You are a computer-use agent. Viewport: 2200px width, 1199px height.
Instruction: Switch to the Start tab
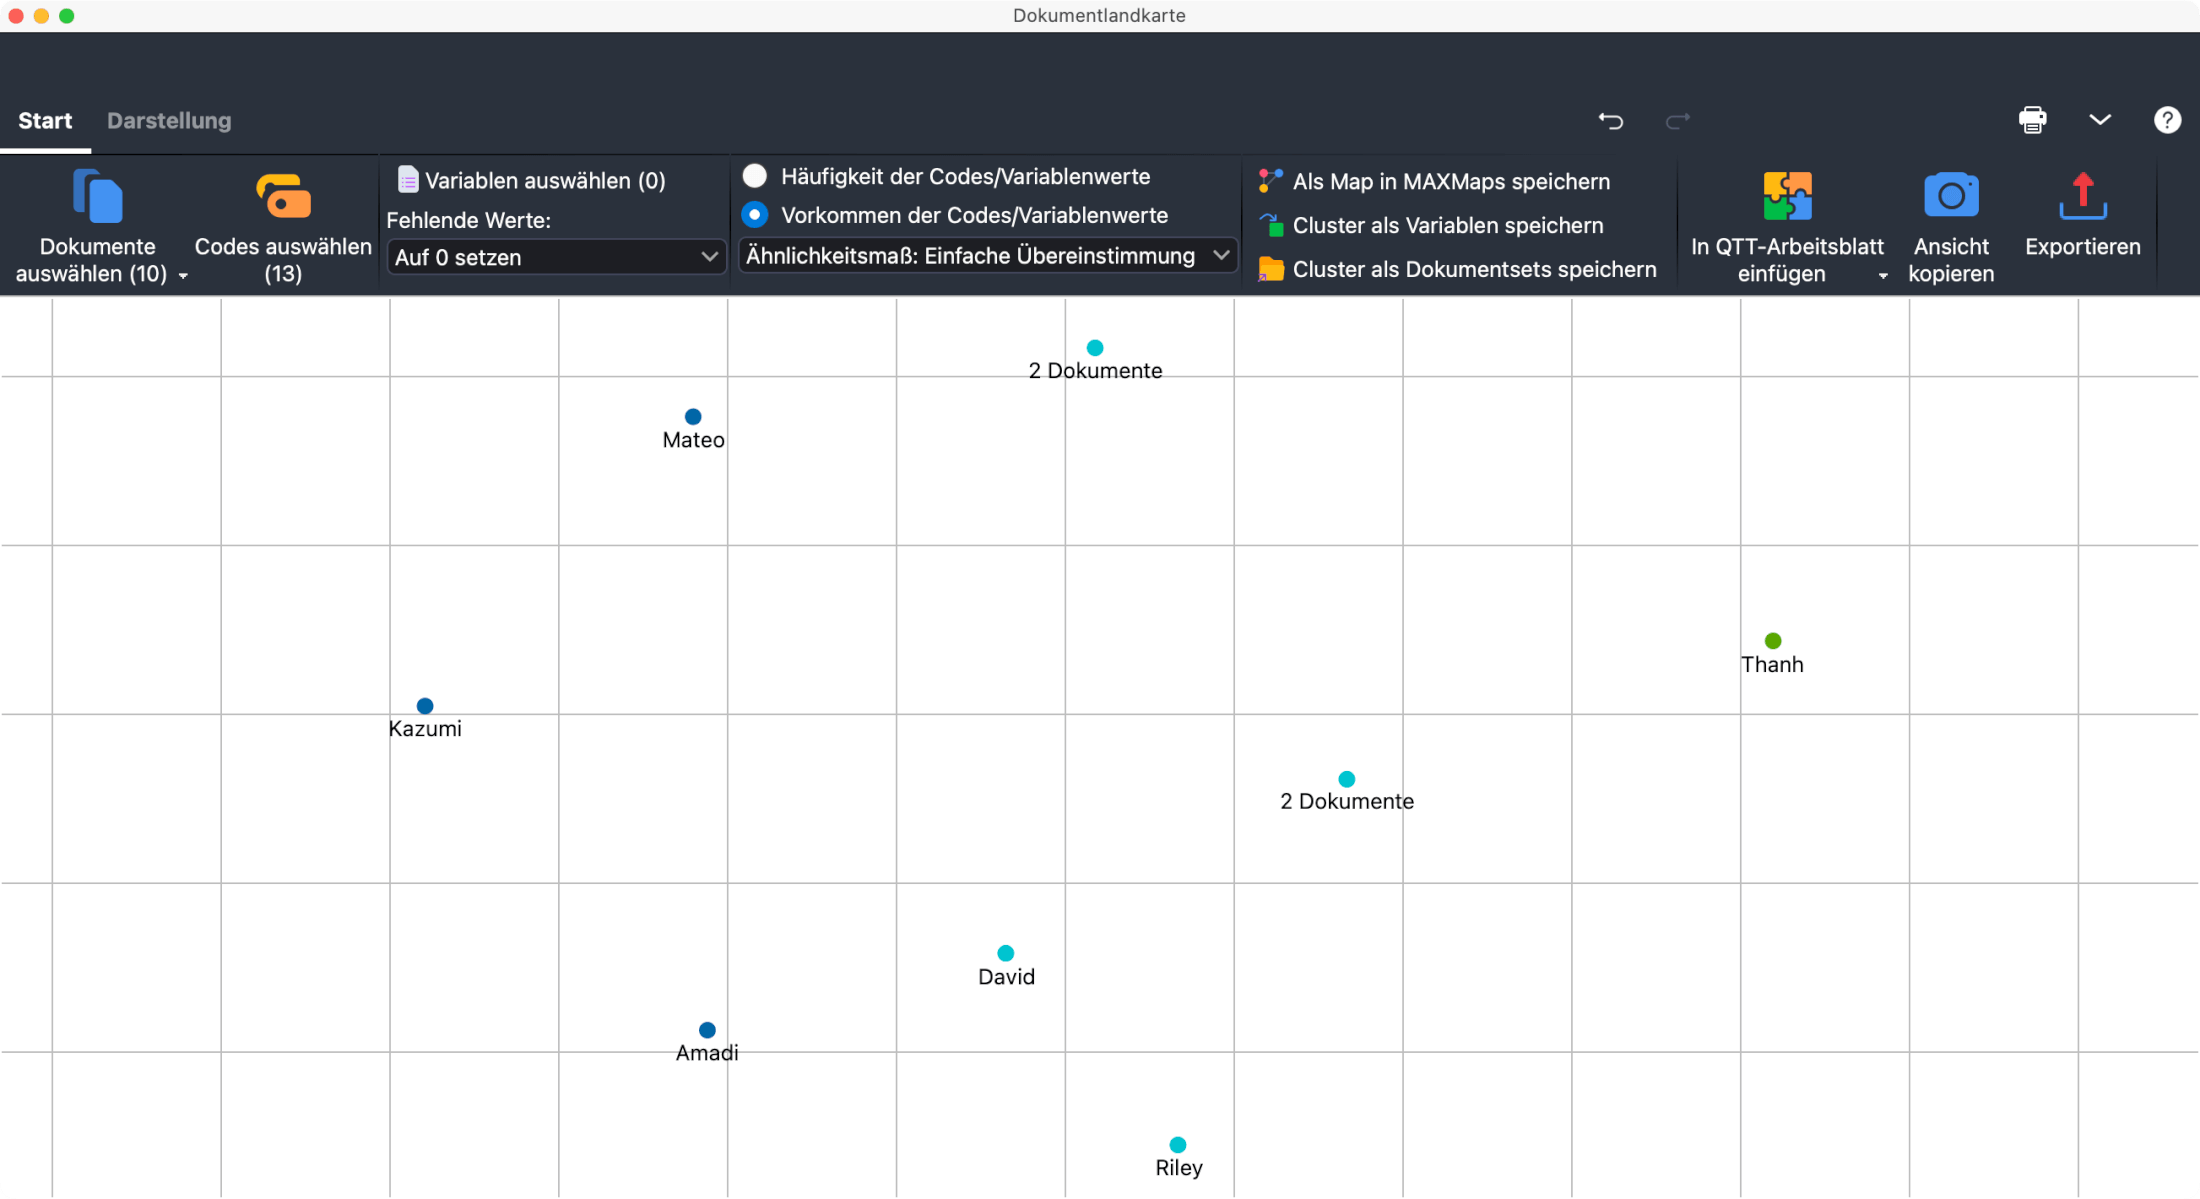(45, 121)
